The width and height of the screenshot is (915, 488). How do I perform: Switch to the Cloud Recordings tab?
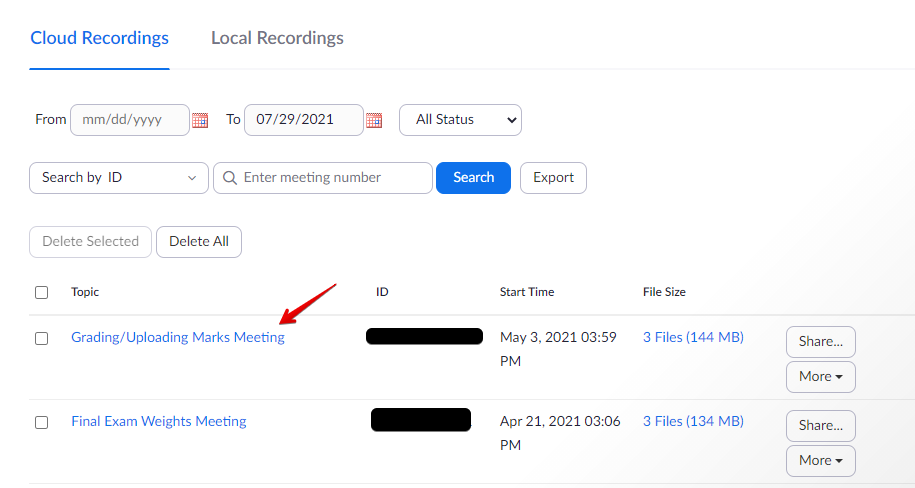tap(99, 38)
